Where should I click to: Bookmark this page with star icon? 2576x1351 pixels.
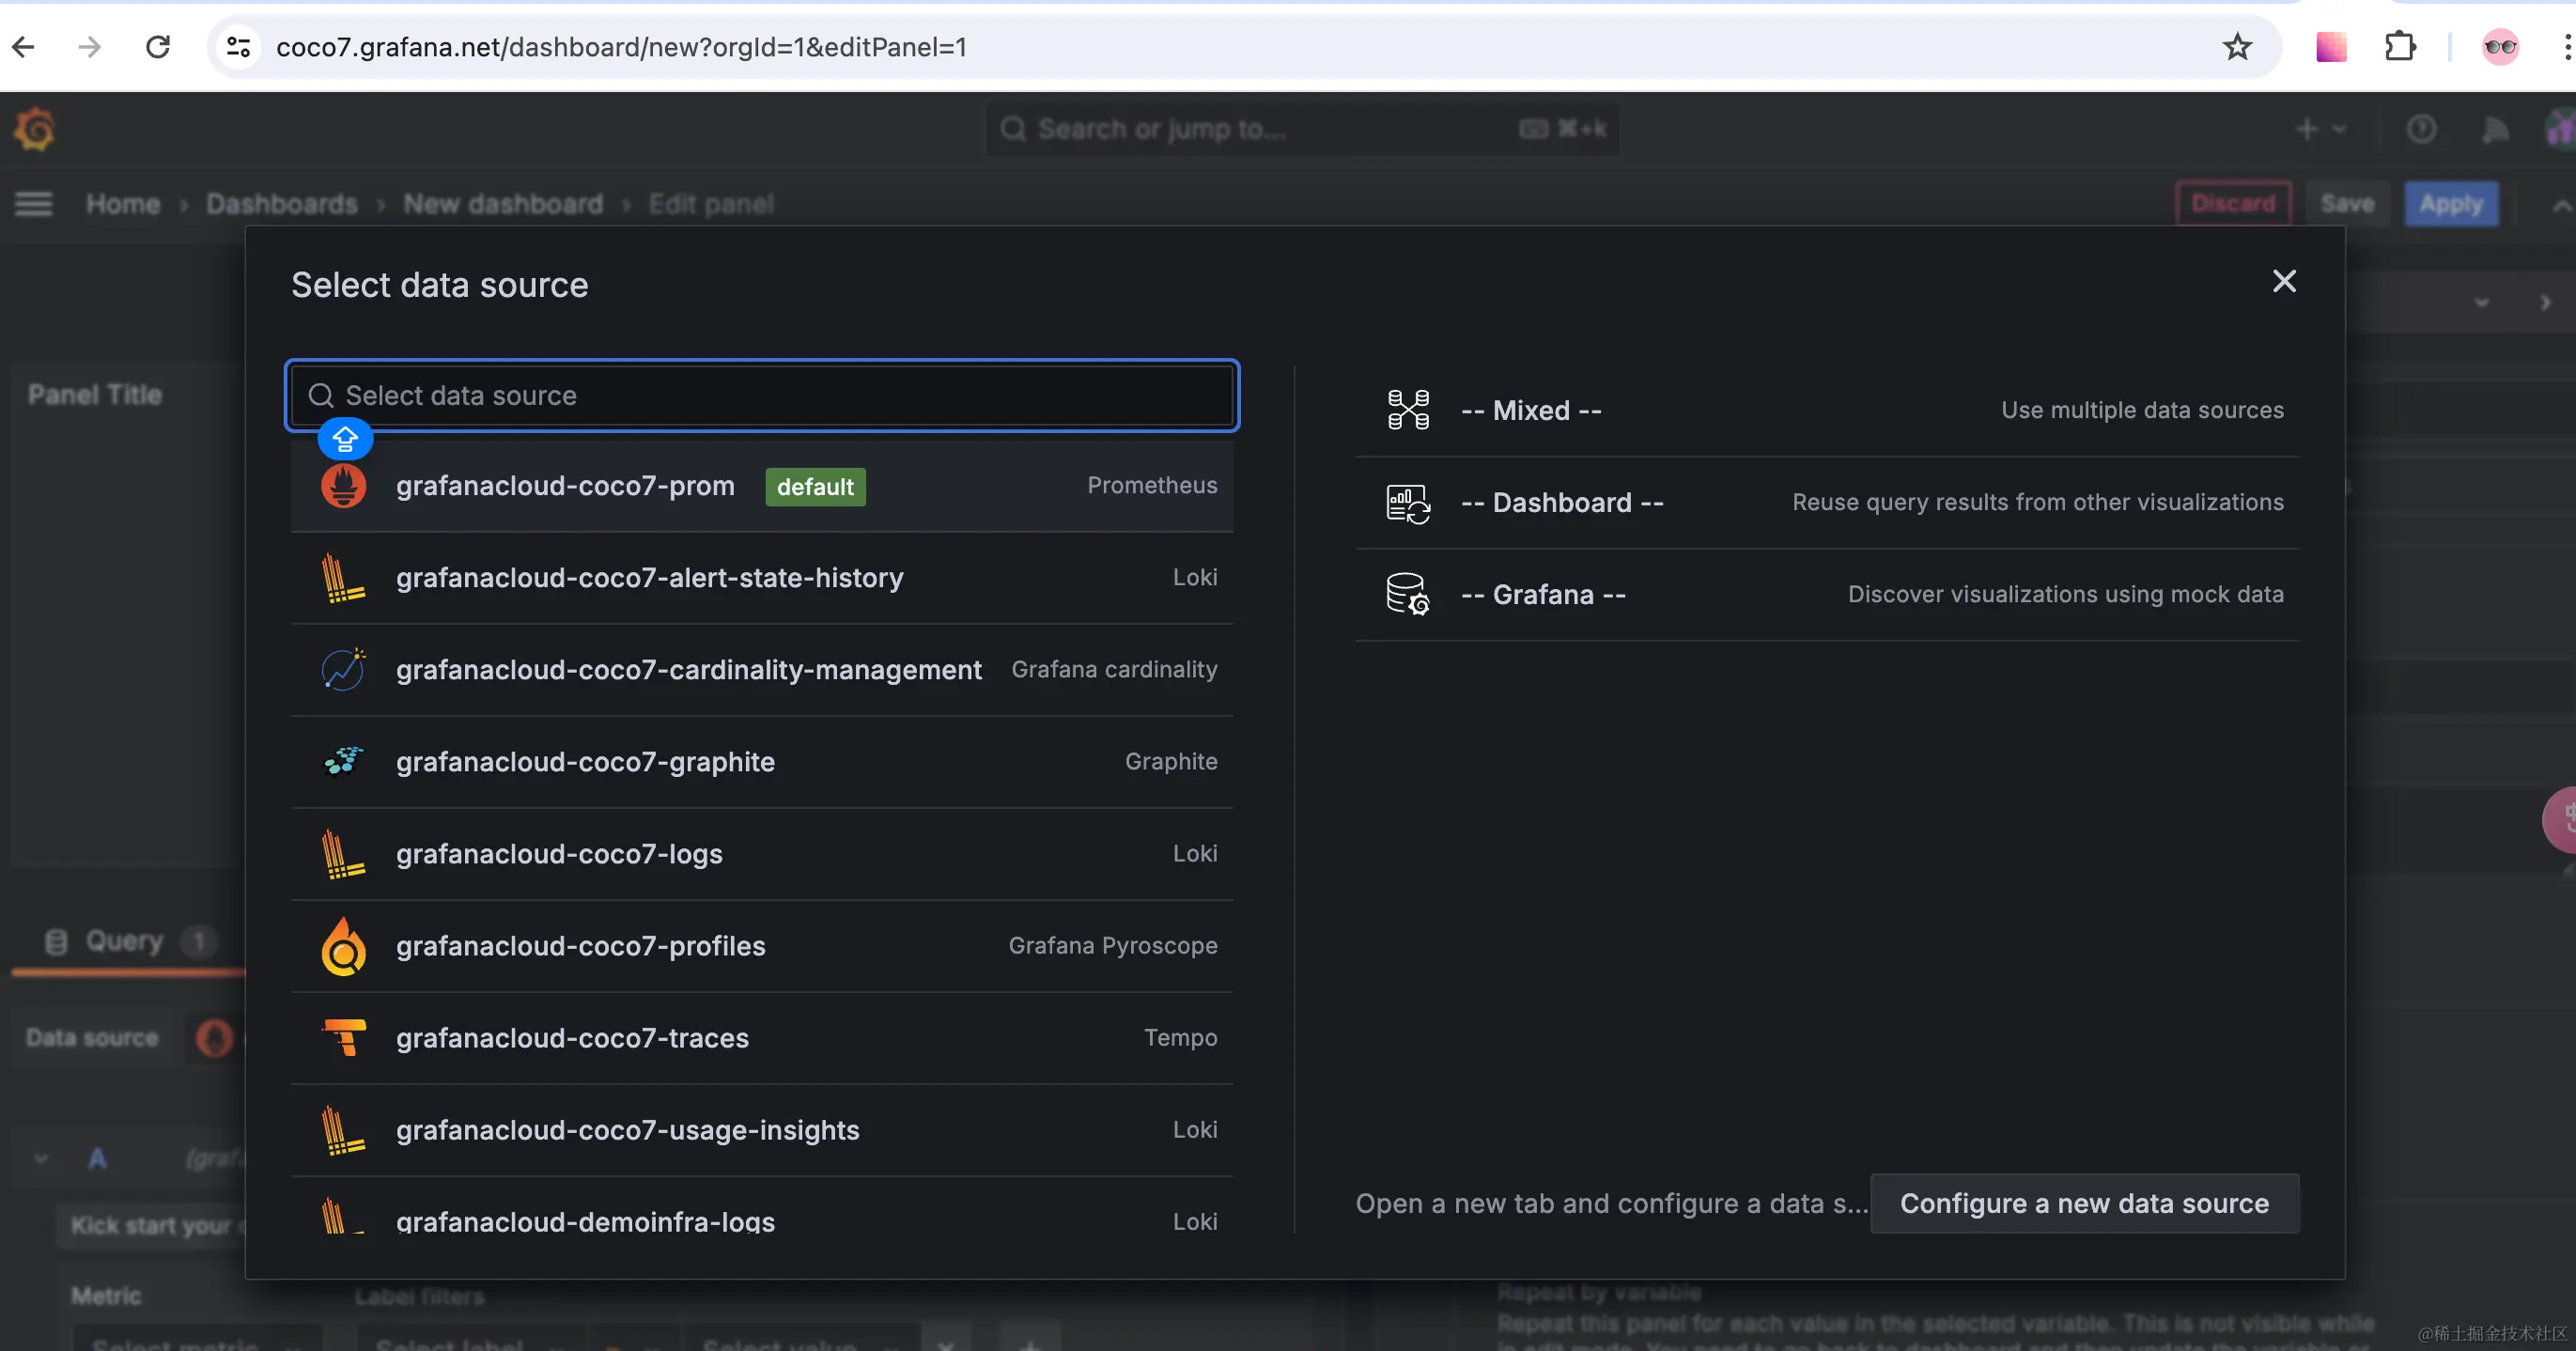click(2237, 47)
